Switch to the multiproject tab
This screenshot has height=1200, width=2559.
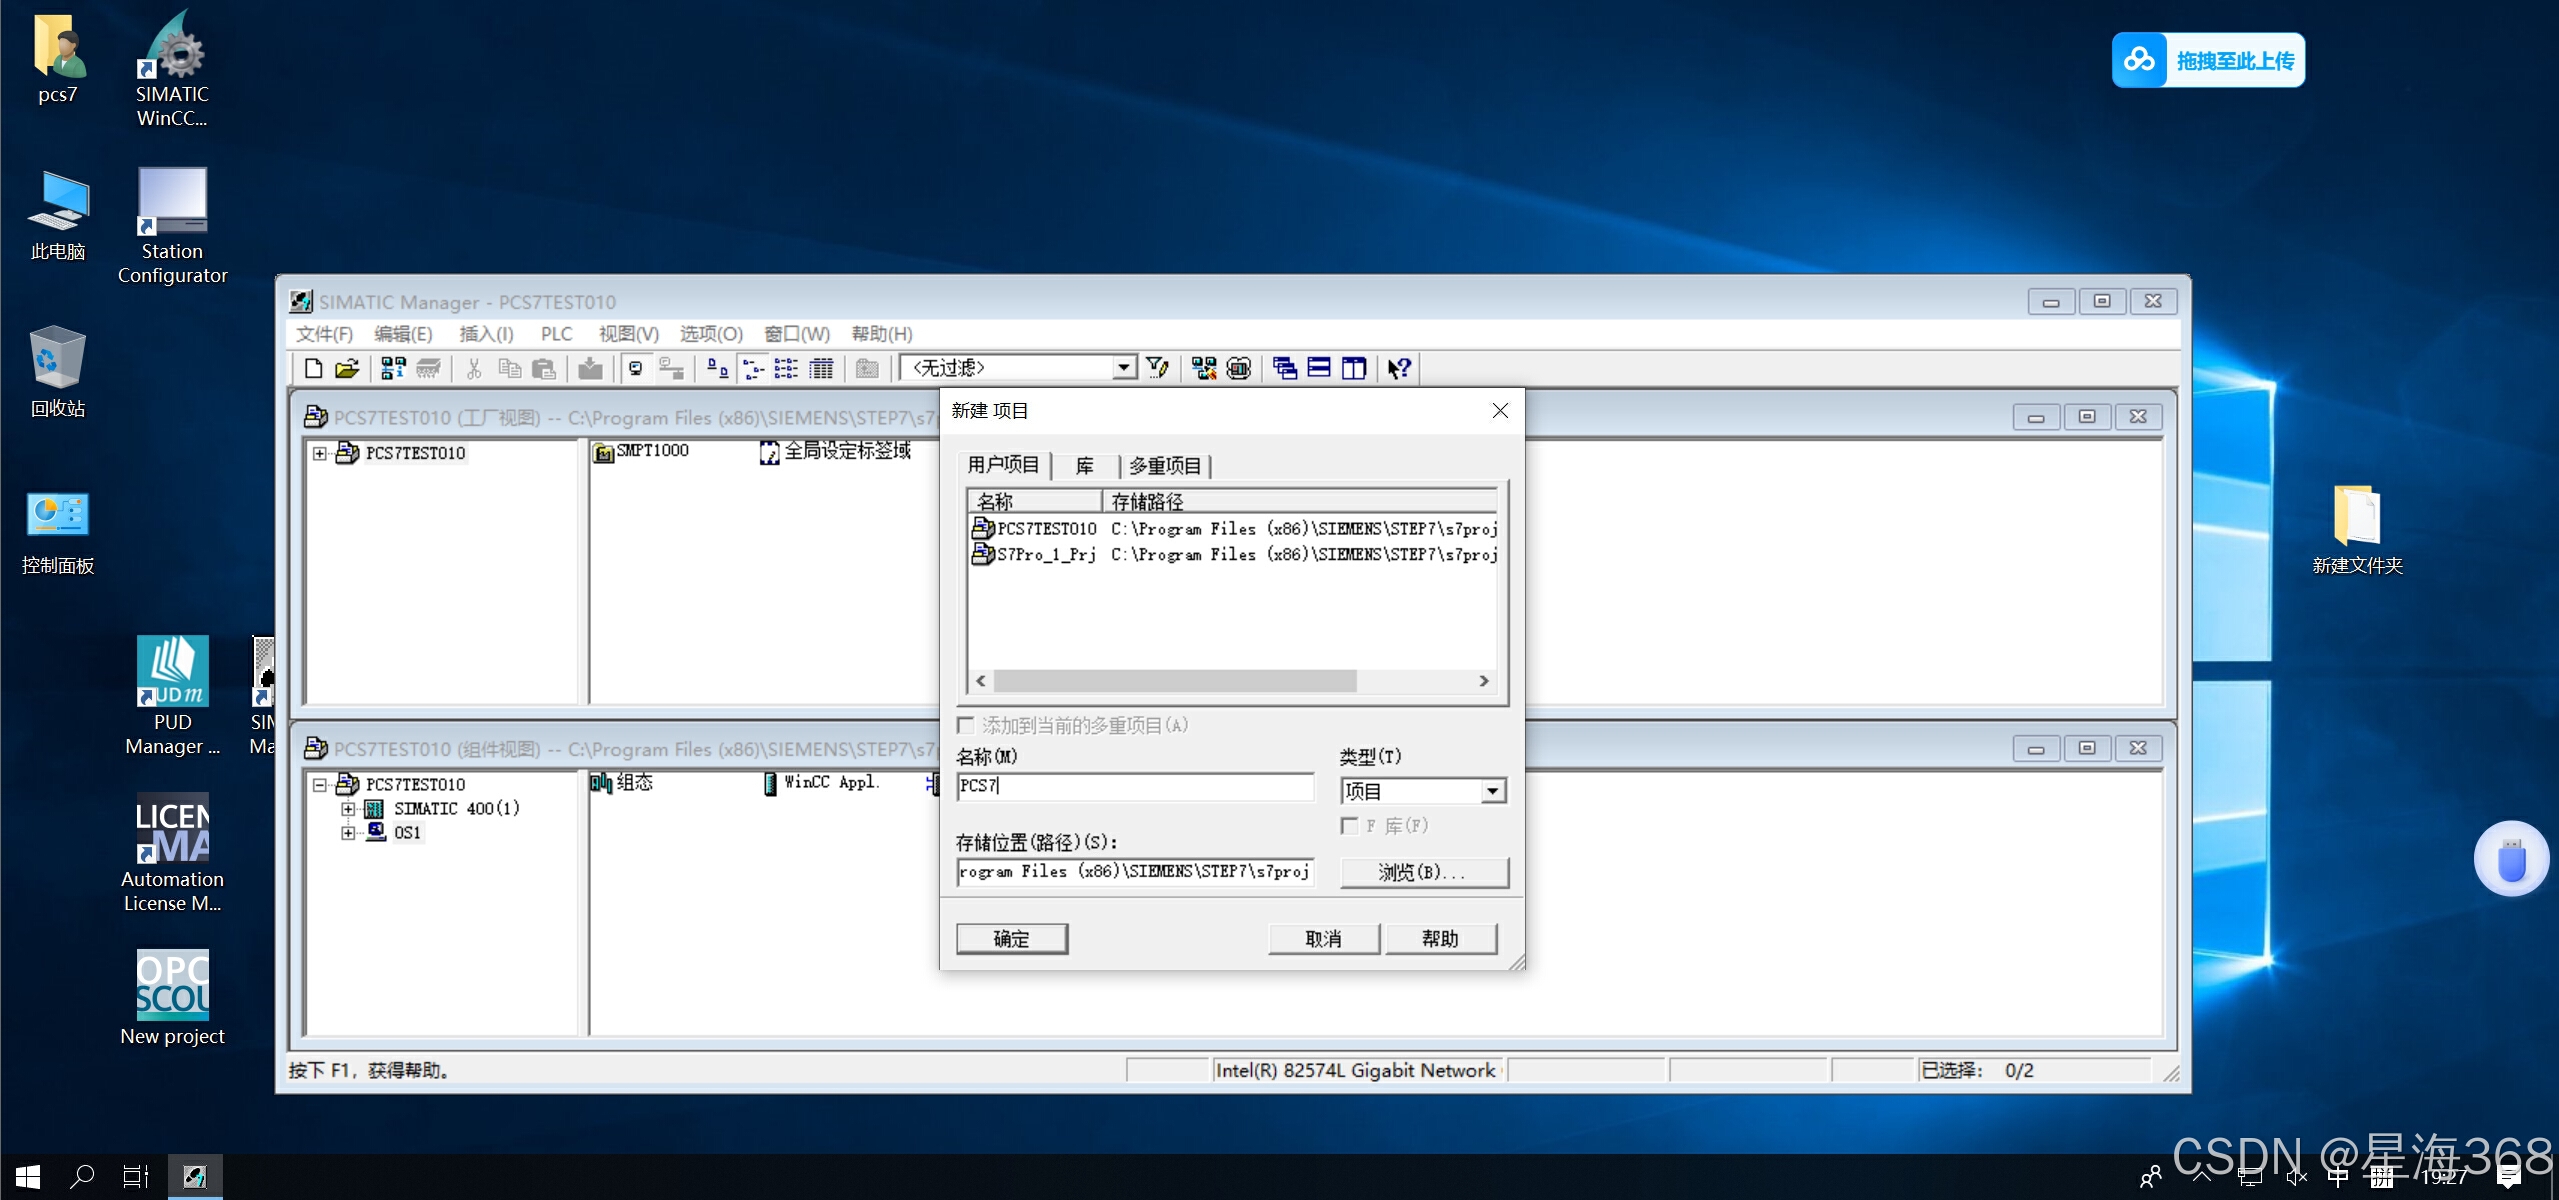[x=1164, y=466]
